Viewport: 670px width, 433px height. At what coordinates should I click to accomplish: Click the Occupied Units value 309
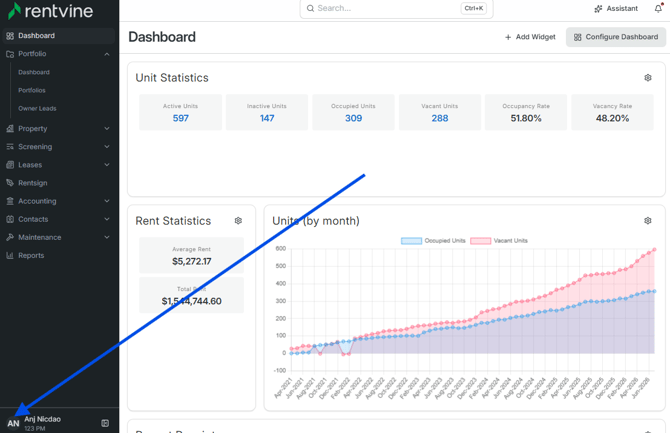coord(353,118)
